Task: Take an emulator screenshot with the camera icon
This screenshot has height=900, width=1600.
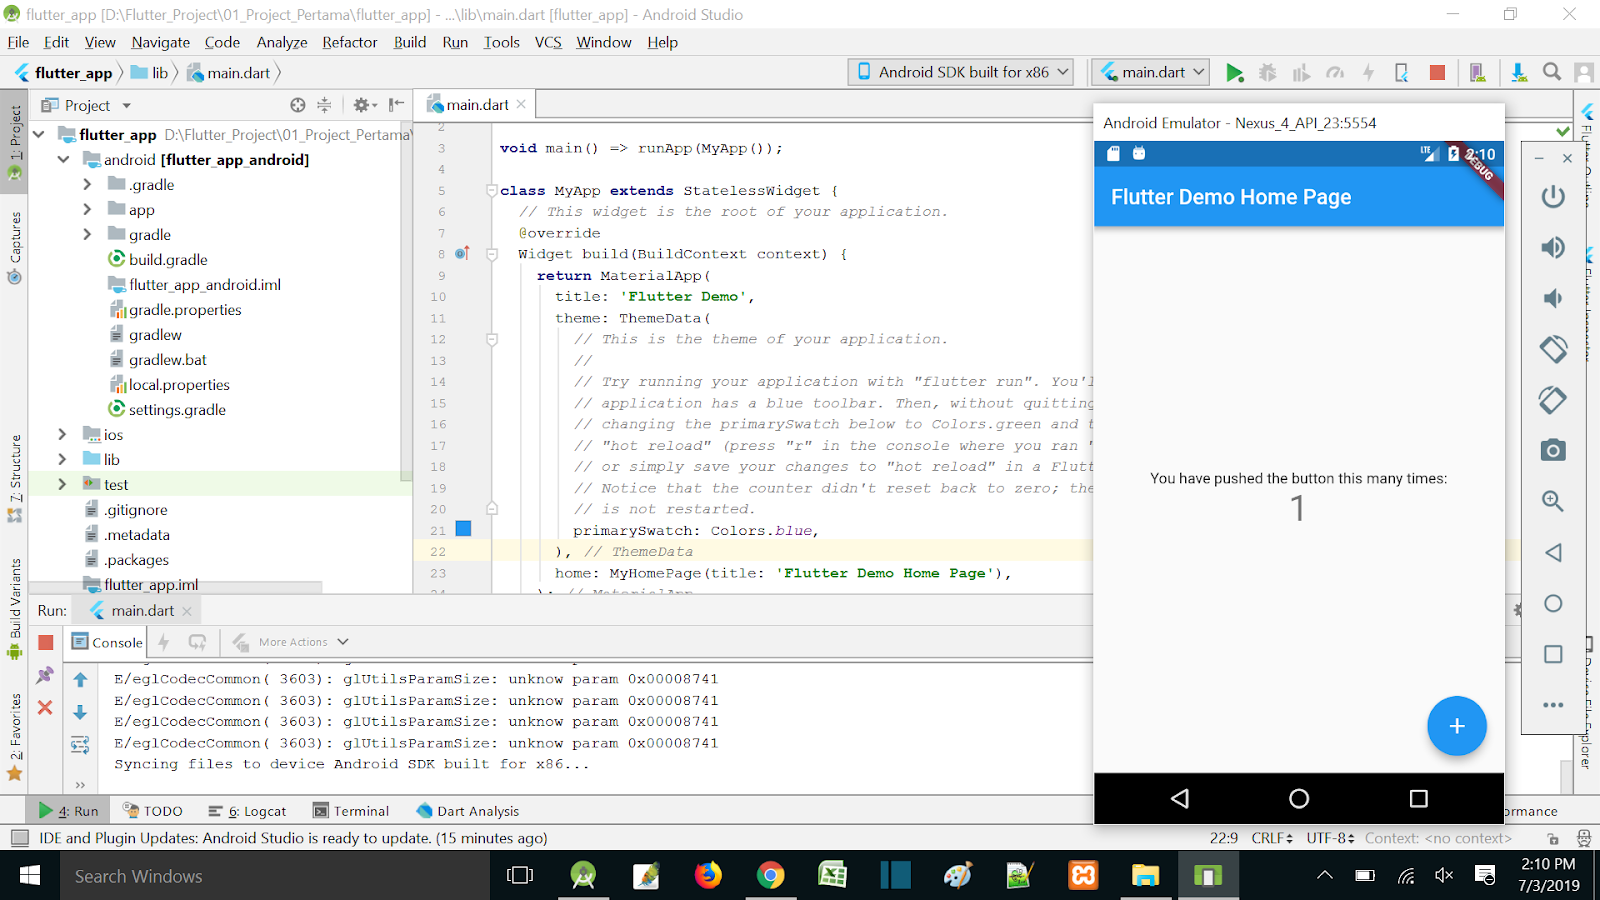Action: click(x=1553, y=451)
